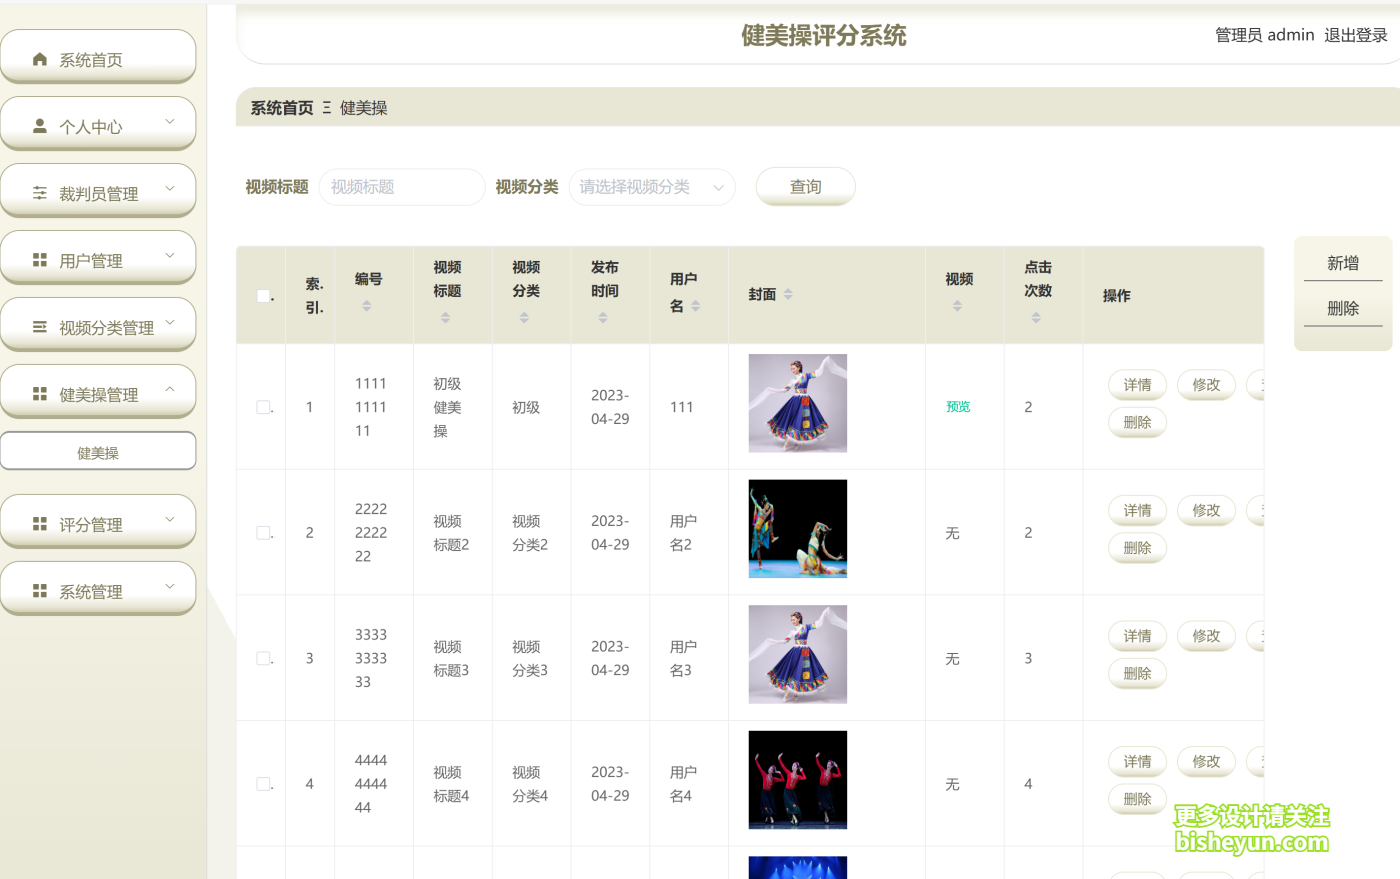Image resolution: width=1400 pixels, height=879 pixels.
Task: Delete the 初级健美操 row
Action: 1137,423
